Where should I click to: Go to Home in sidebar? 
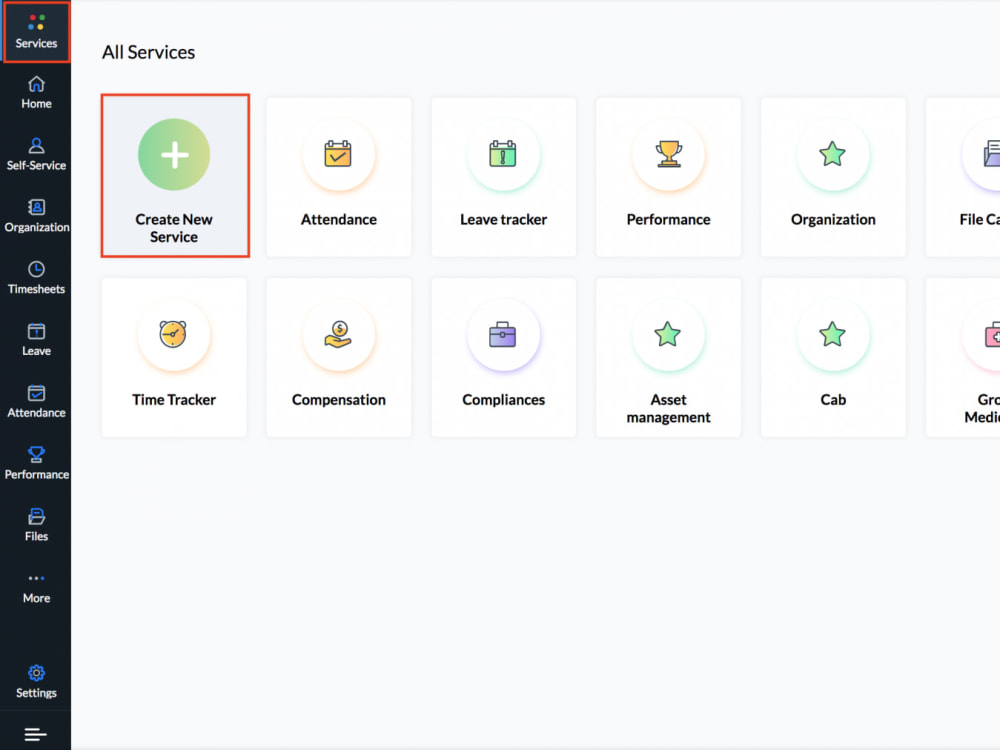coord(36,93)
